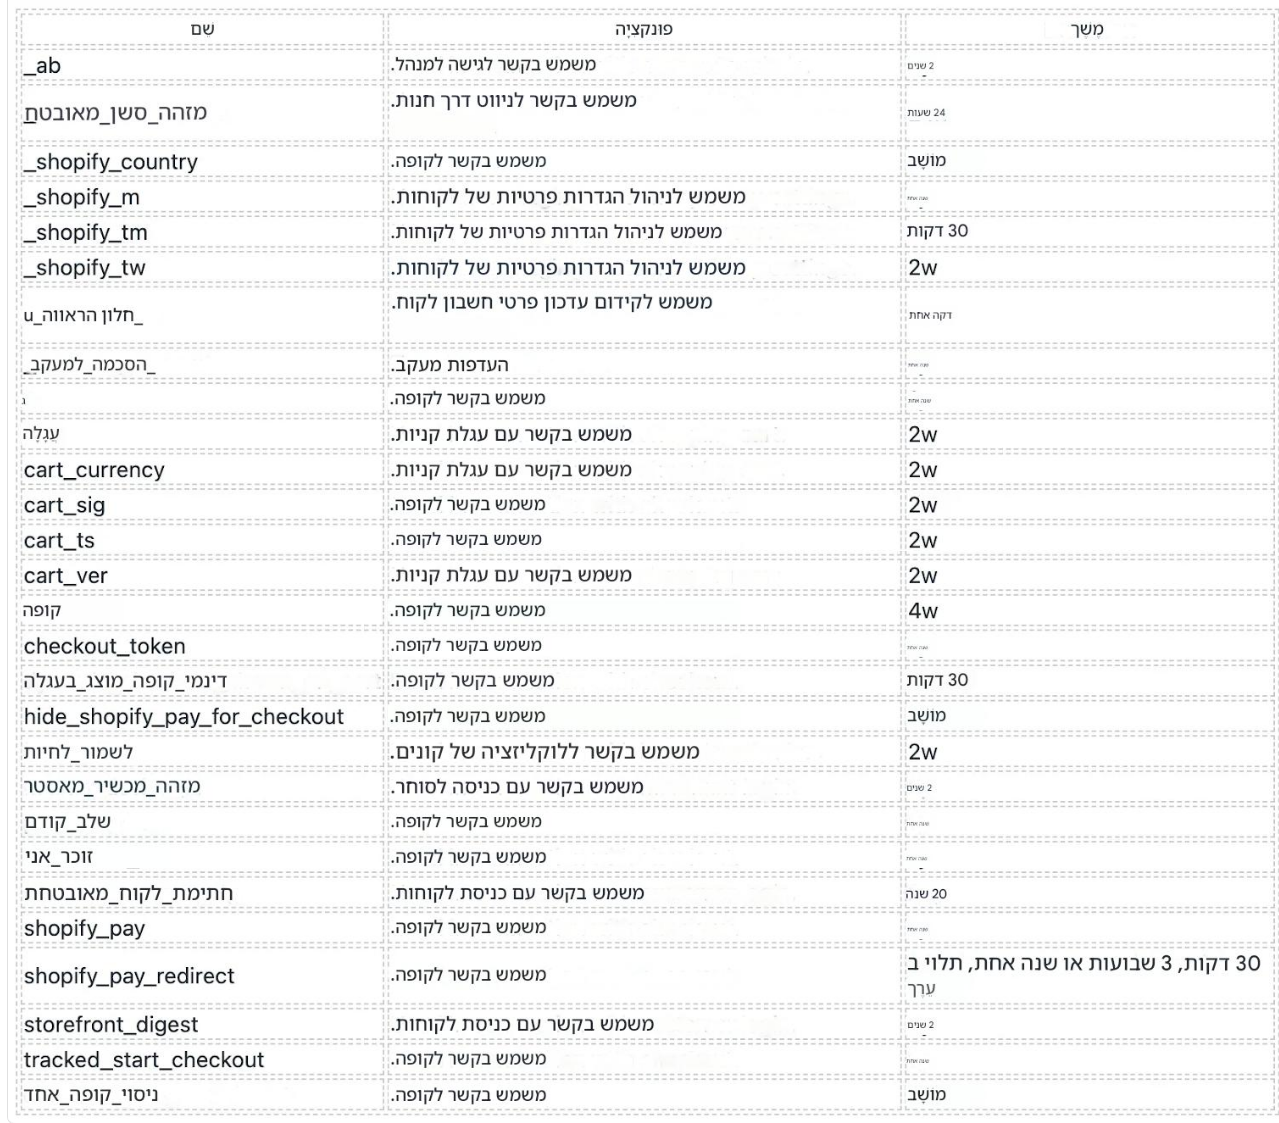Viewport: 1279px width, 1123px height.
Task: Select the משמש בקשר לגישה למנהל cell
Action: coord(494,65)
